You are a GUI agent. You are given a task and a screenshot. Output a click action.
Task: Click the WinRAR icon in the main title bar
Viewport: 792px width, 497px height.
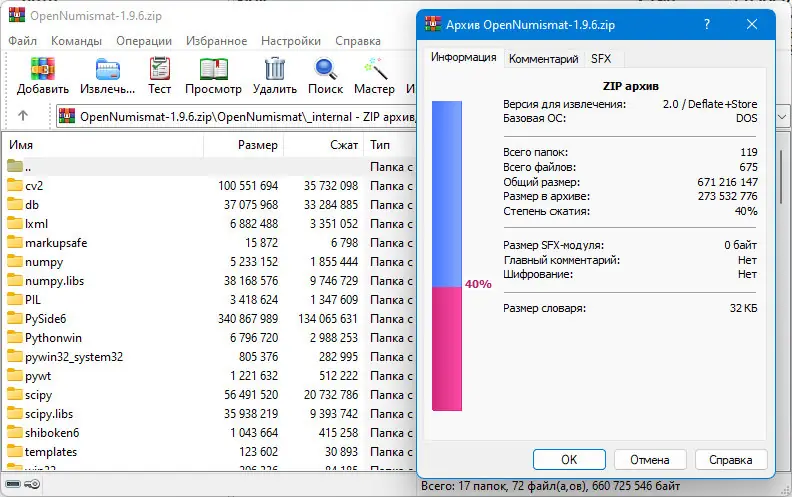point(17,15)
